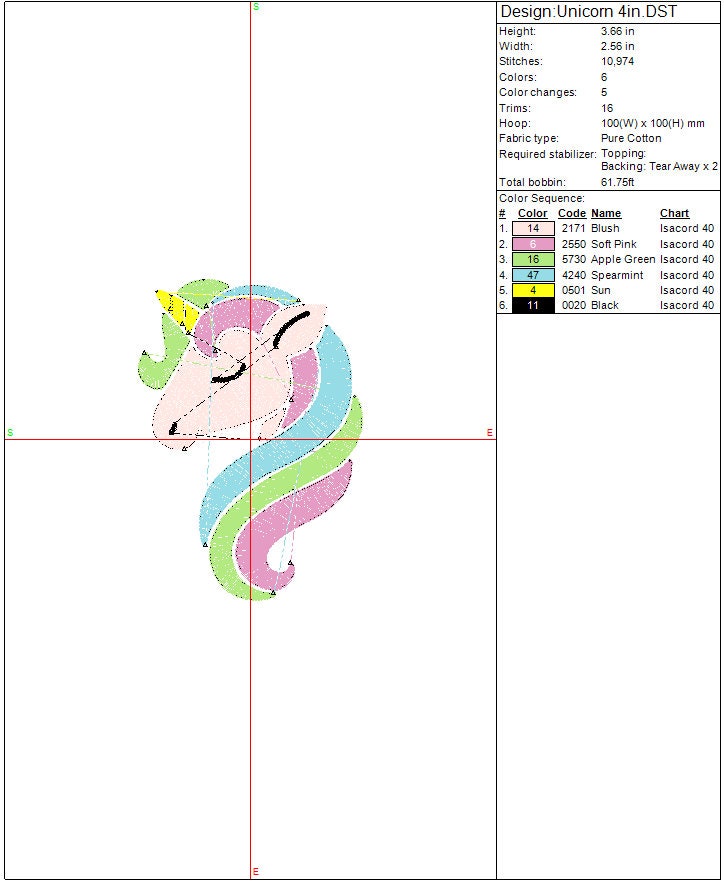
Task: Click the unicorn's yellow horn
Action: point(177,307)
